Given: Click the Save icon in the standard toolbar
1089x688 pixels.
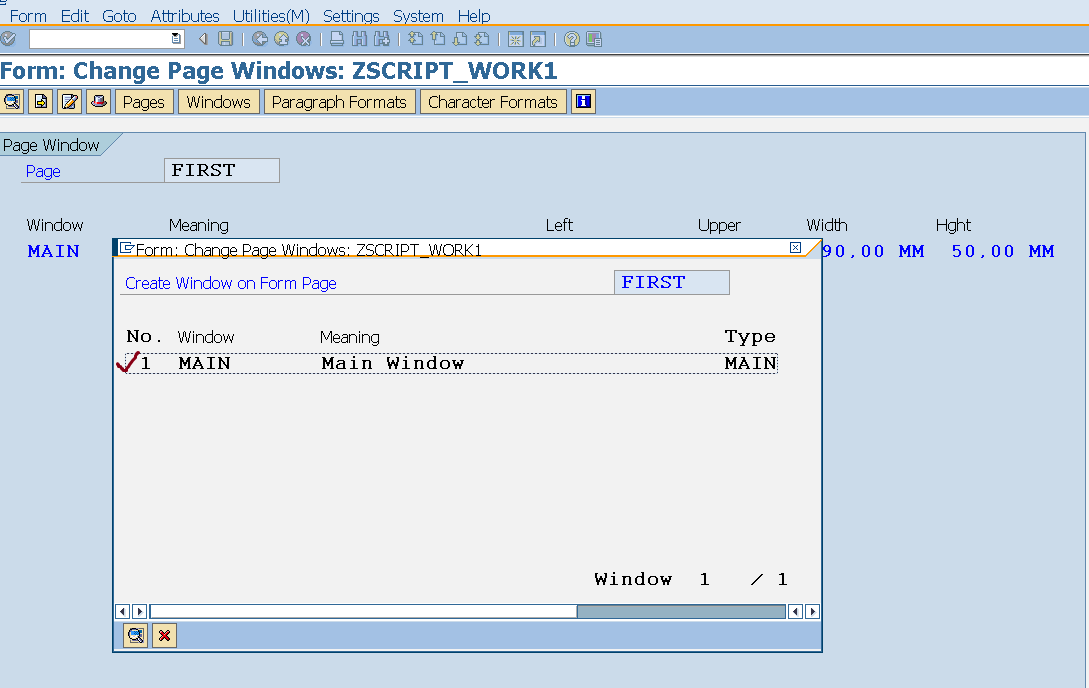Looking at the screenshot, I should [226, 38].
